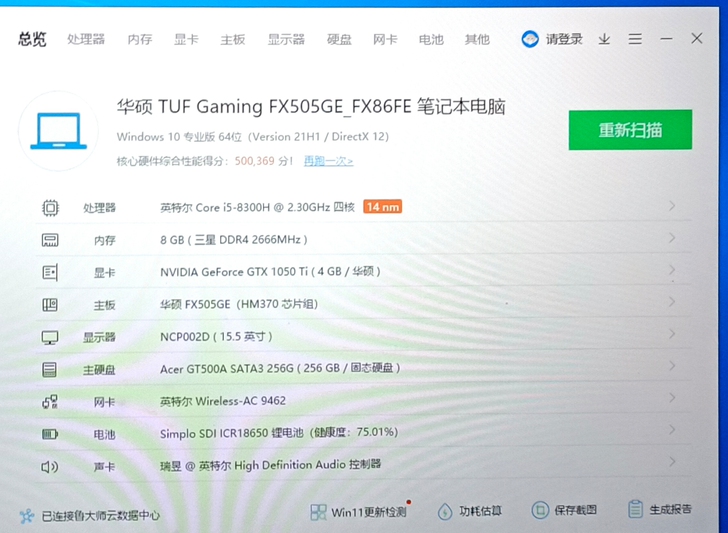The width and height of the screenshot is (728, 533).
Task: Click the 保存截图 screenshot icon
Action: click(540, 510)
